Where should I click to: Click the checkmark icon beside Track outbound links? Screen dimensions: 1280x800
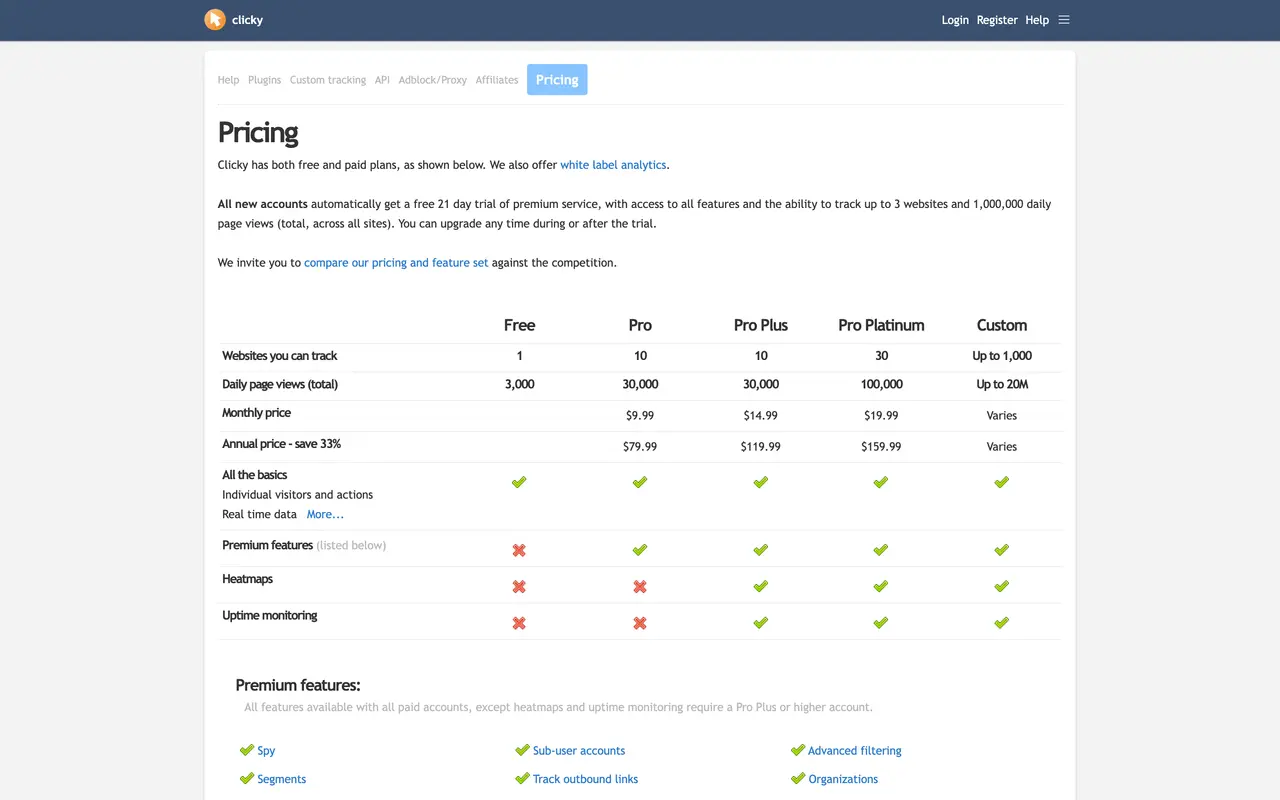522,778
